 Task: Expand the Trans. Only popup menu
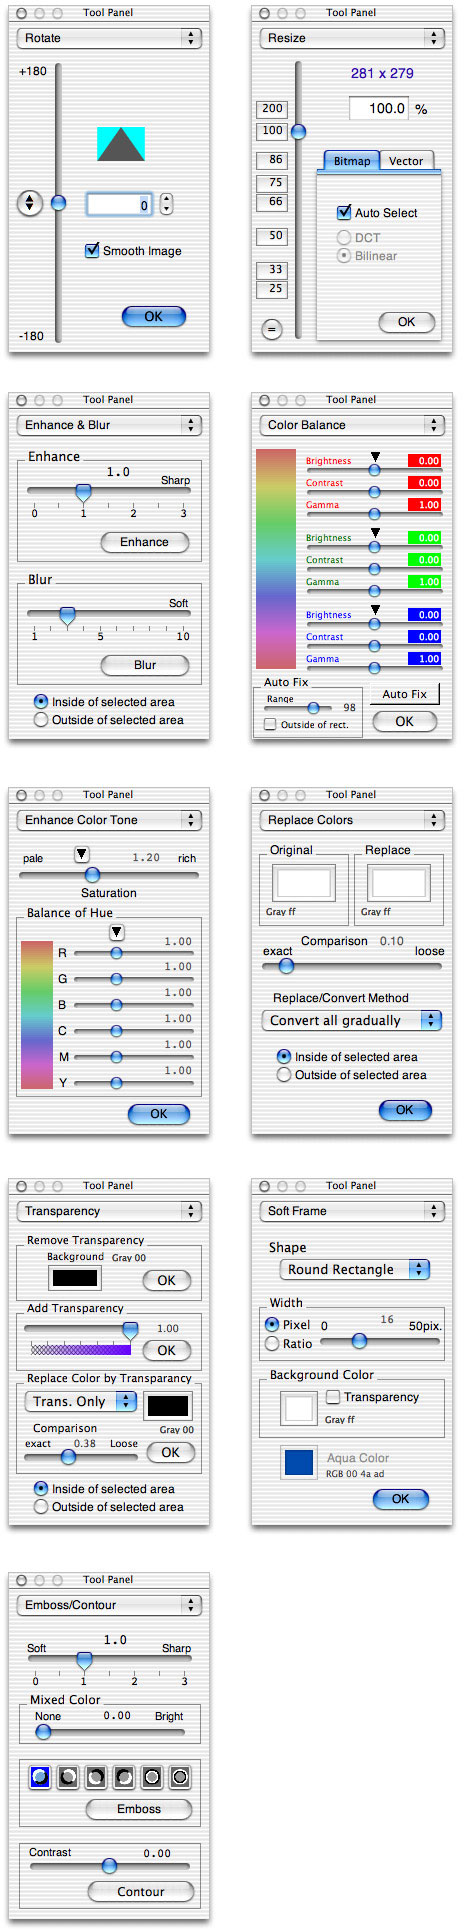coord(81,1401)
